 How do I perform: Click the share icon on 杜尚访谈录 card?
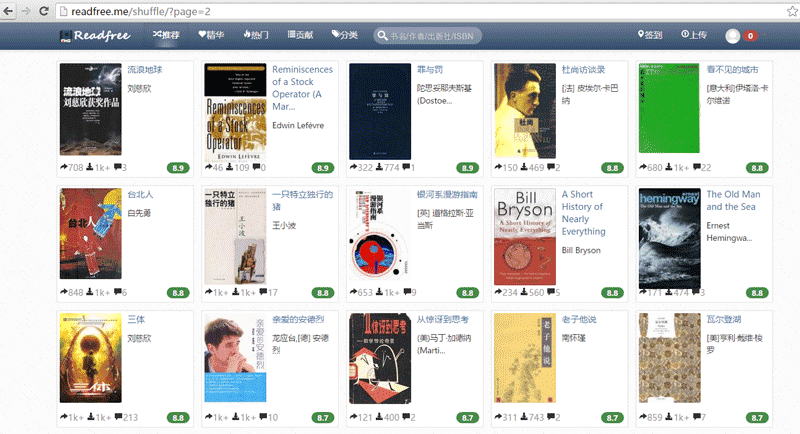pyautogui.click(x=498, y=167)
